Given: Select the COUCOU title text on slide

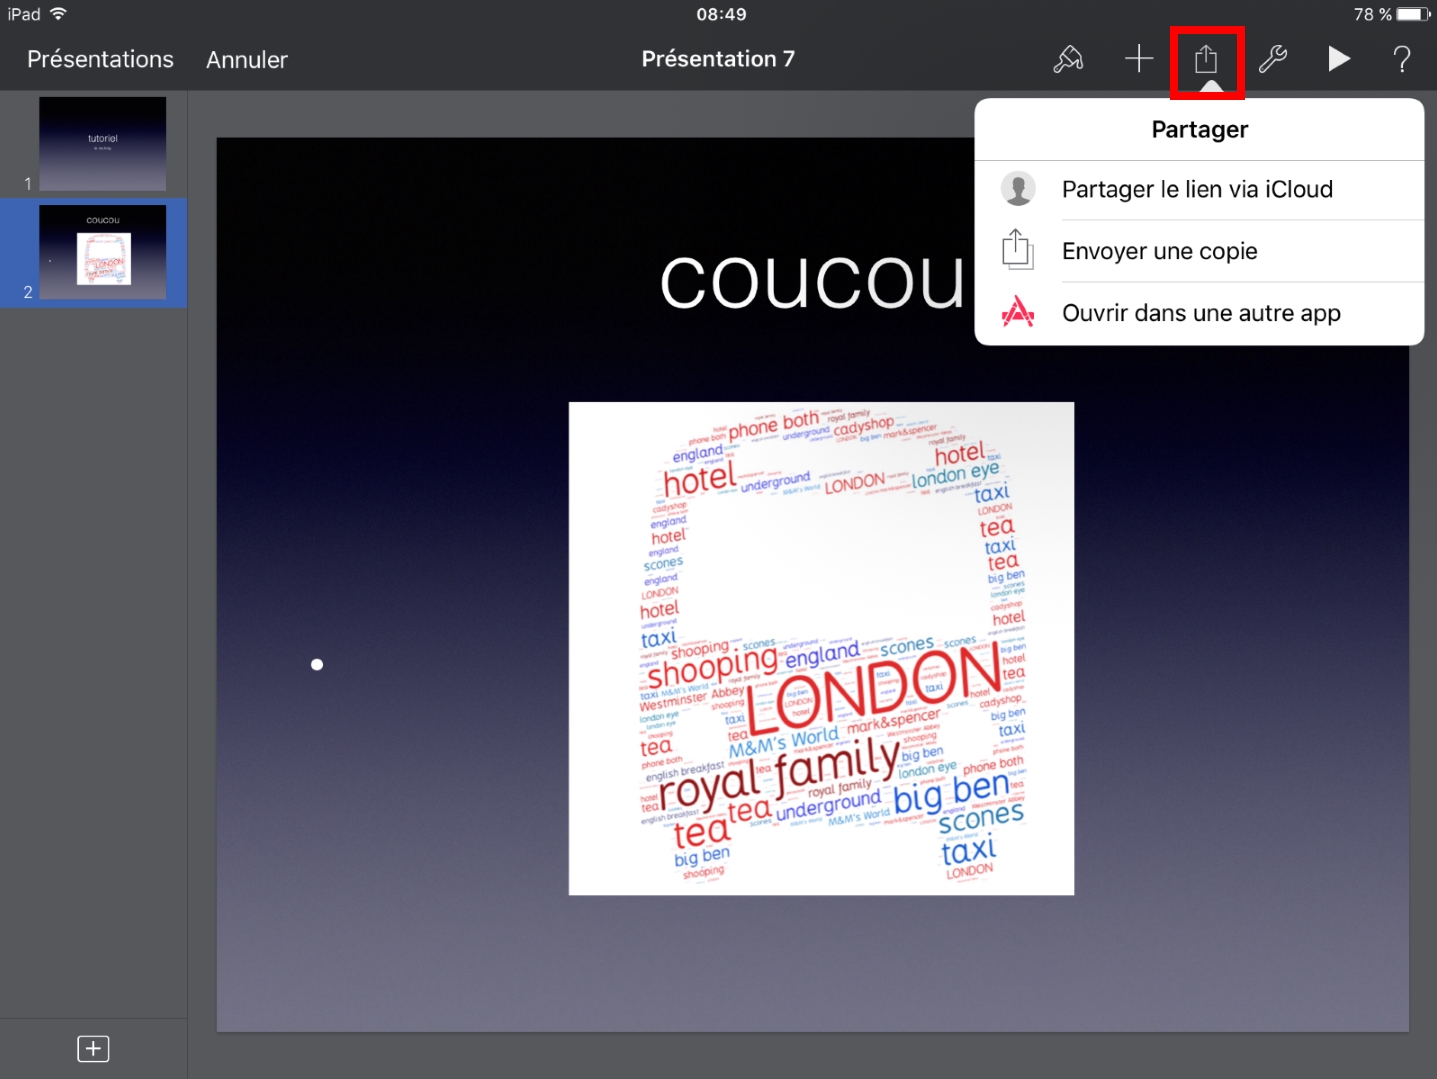Looking at the screenshot, I should [x=811, y=283].
